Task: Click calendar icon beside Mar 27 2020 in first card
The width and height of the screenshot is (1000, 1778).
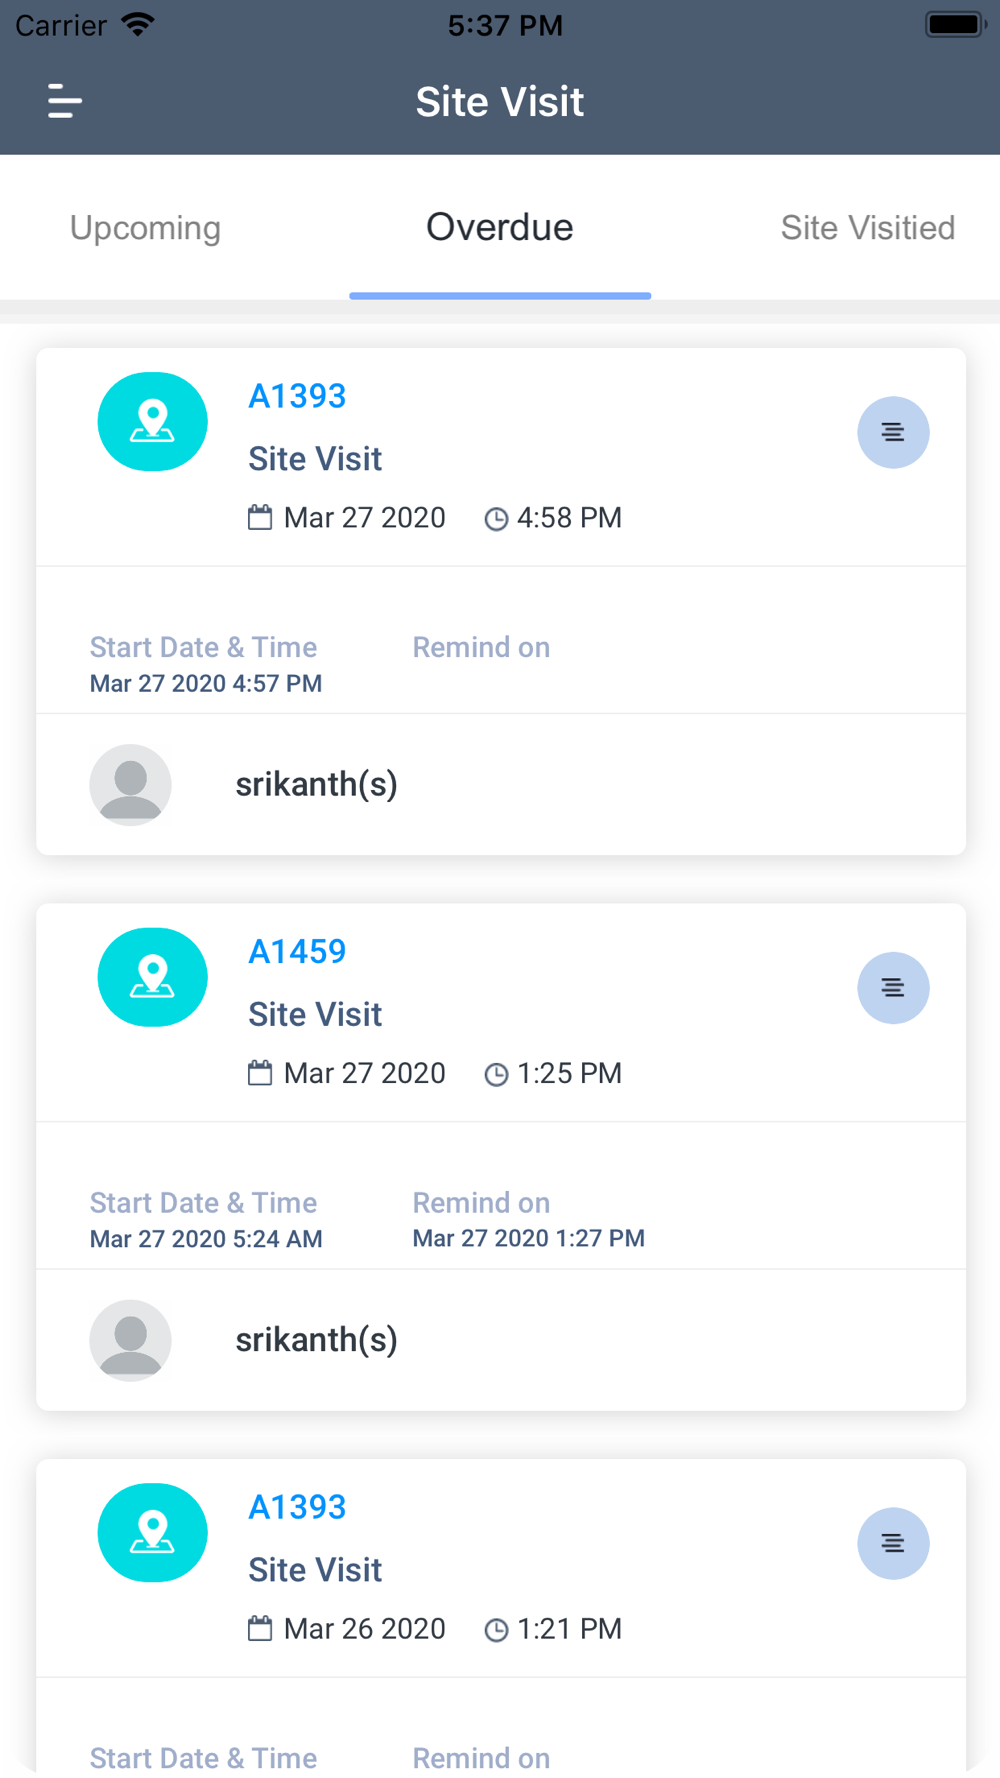Action: [x=260, y=518]
